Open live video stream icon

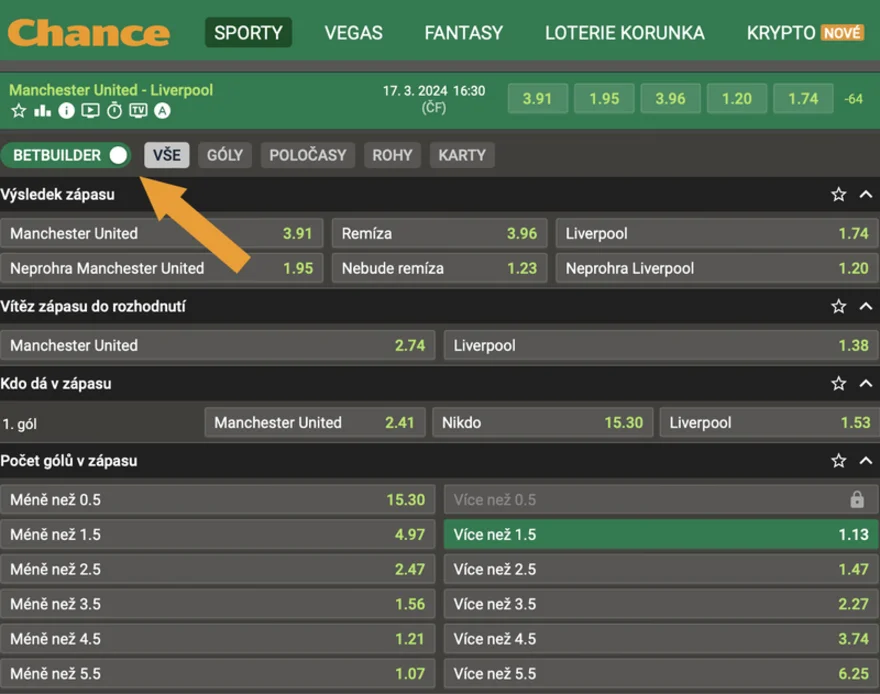[x=90, y=111]
